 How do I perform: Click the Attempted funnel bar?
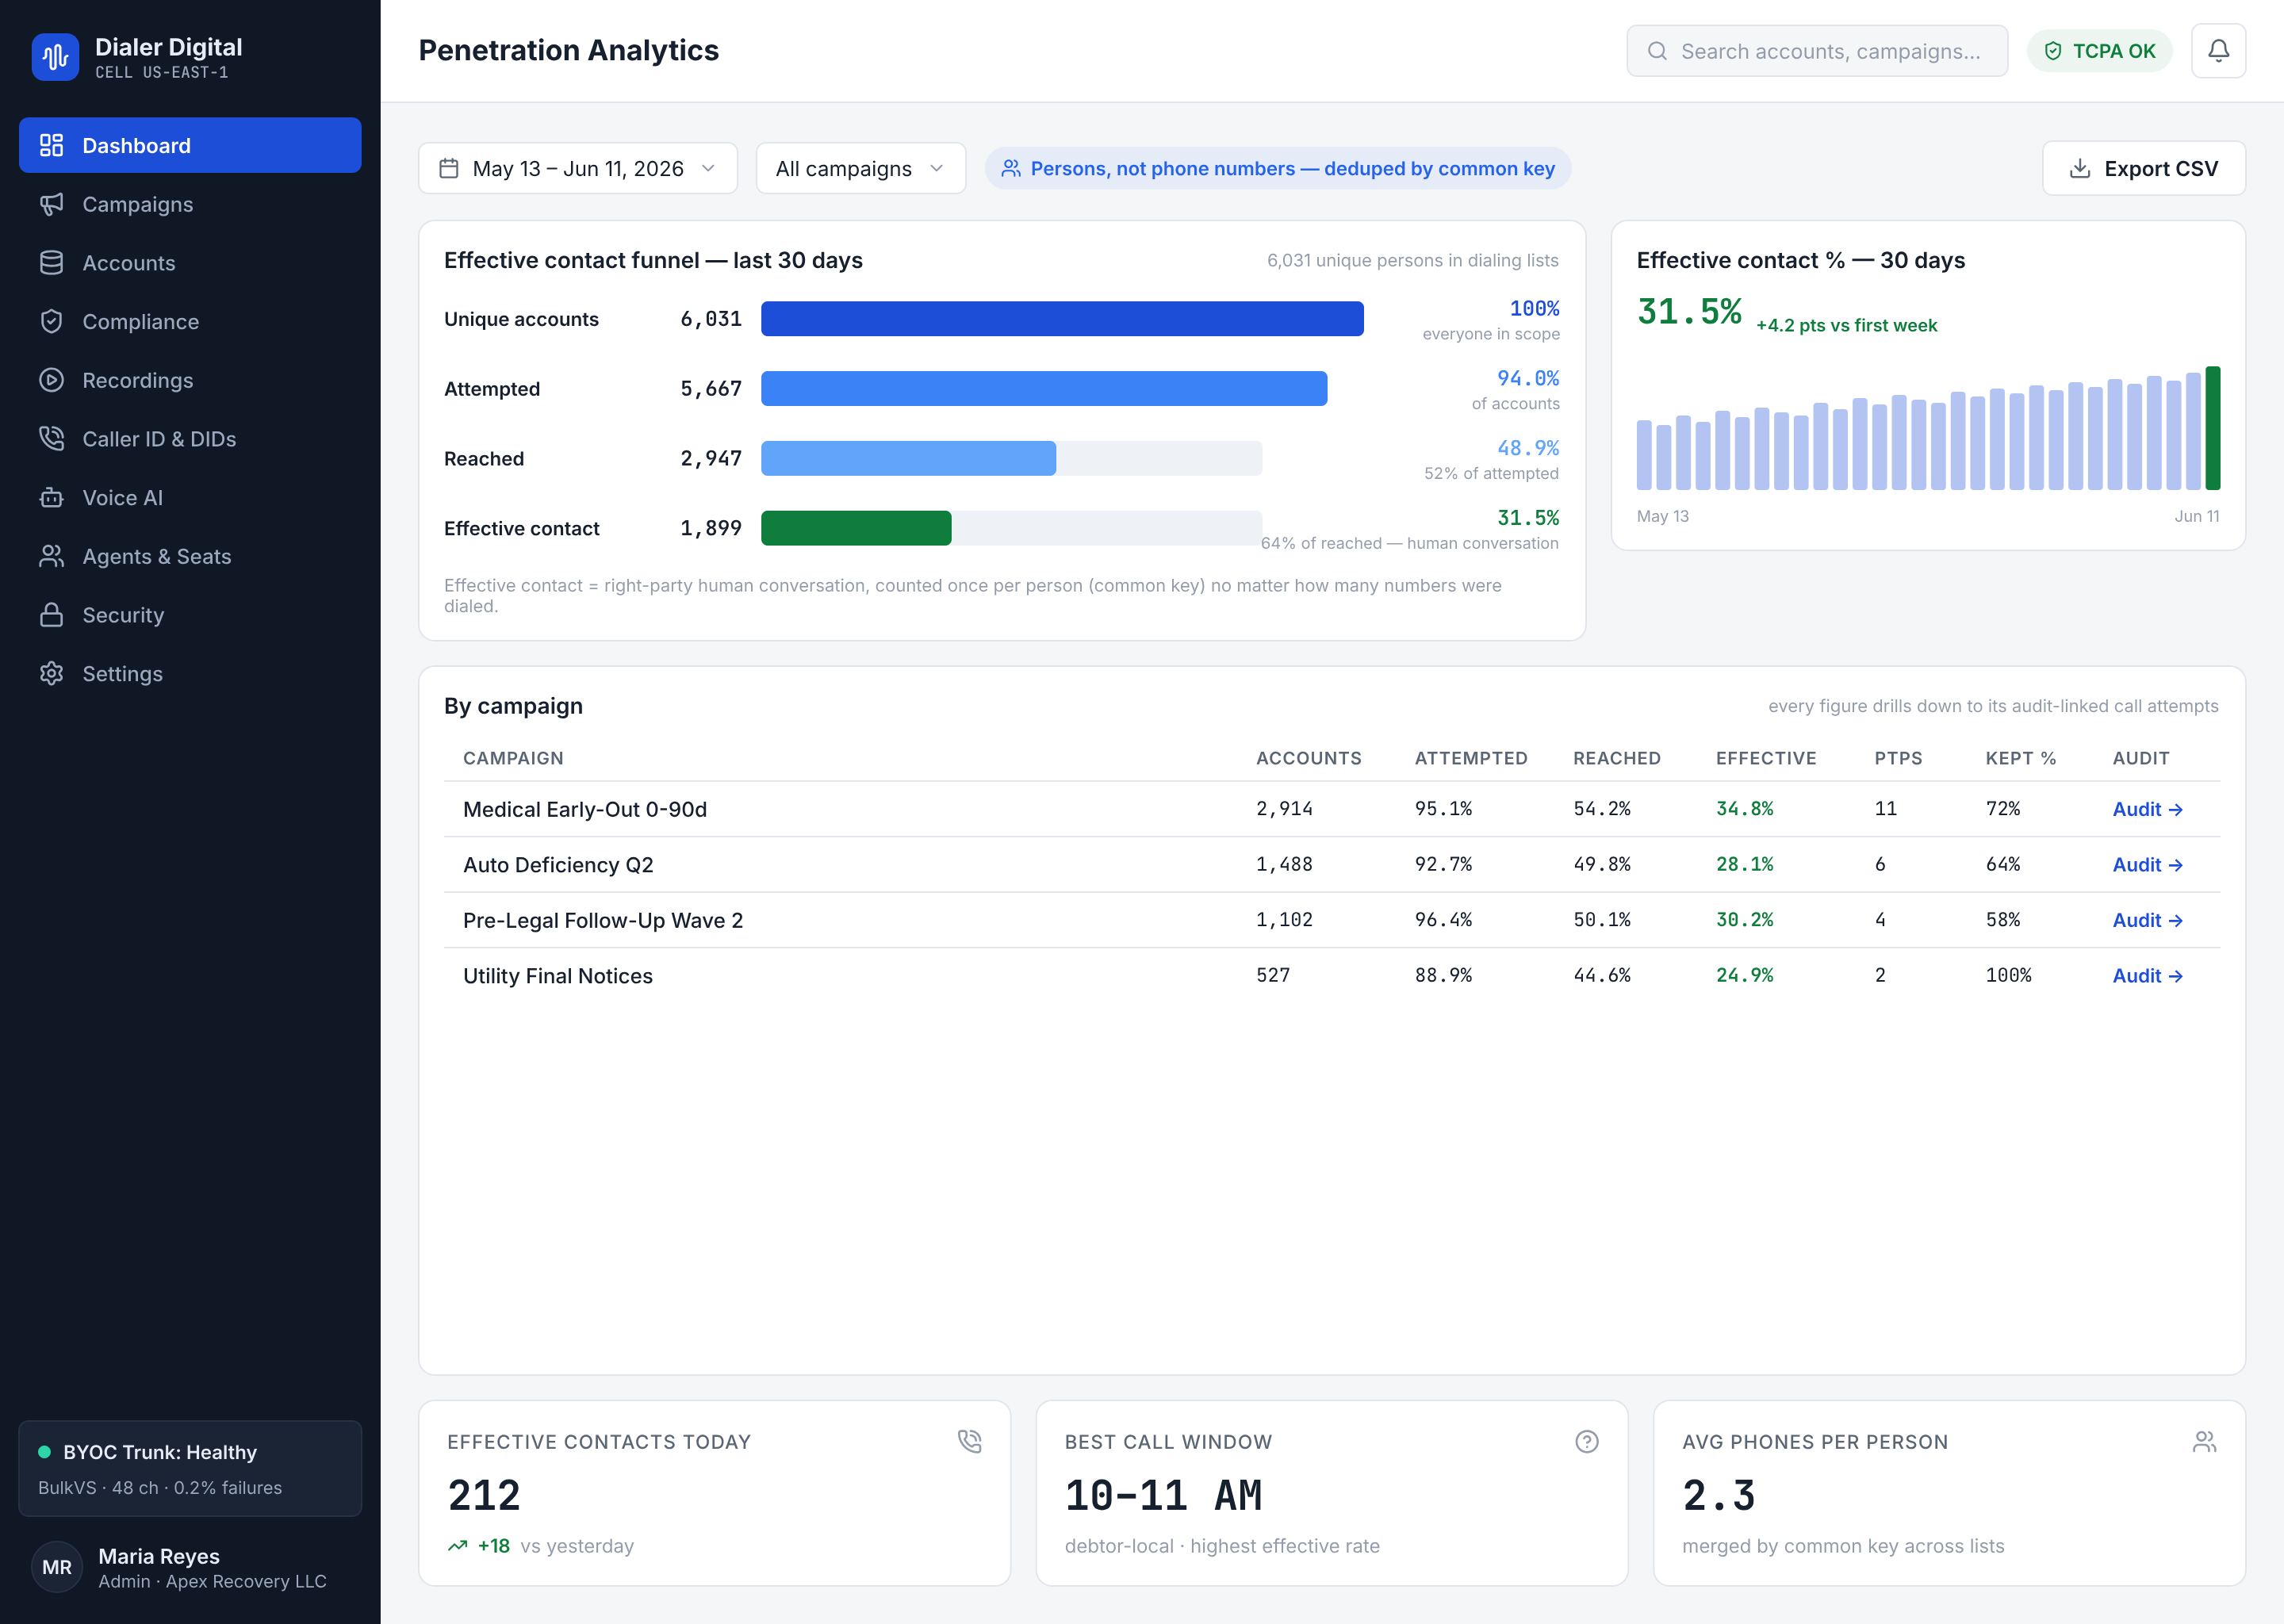(x=1044, y=389)
